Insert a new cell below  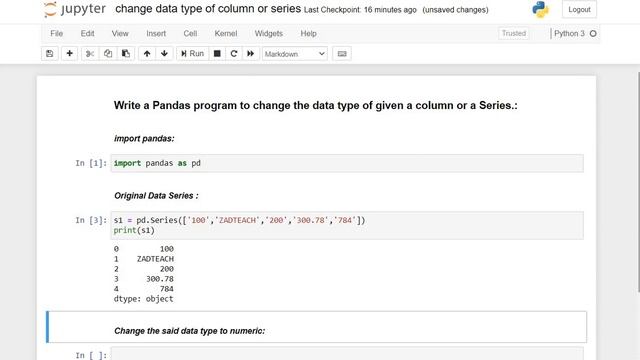[69, 54]
